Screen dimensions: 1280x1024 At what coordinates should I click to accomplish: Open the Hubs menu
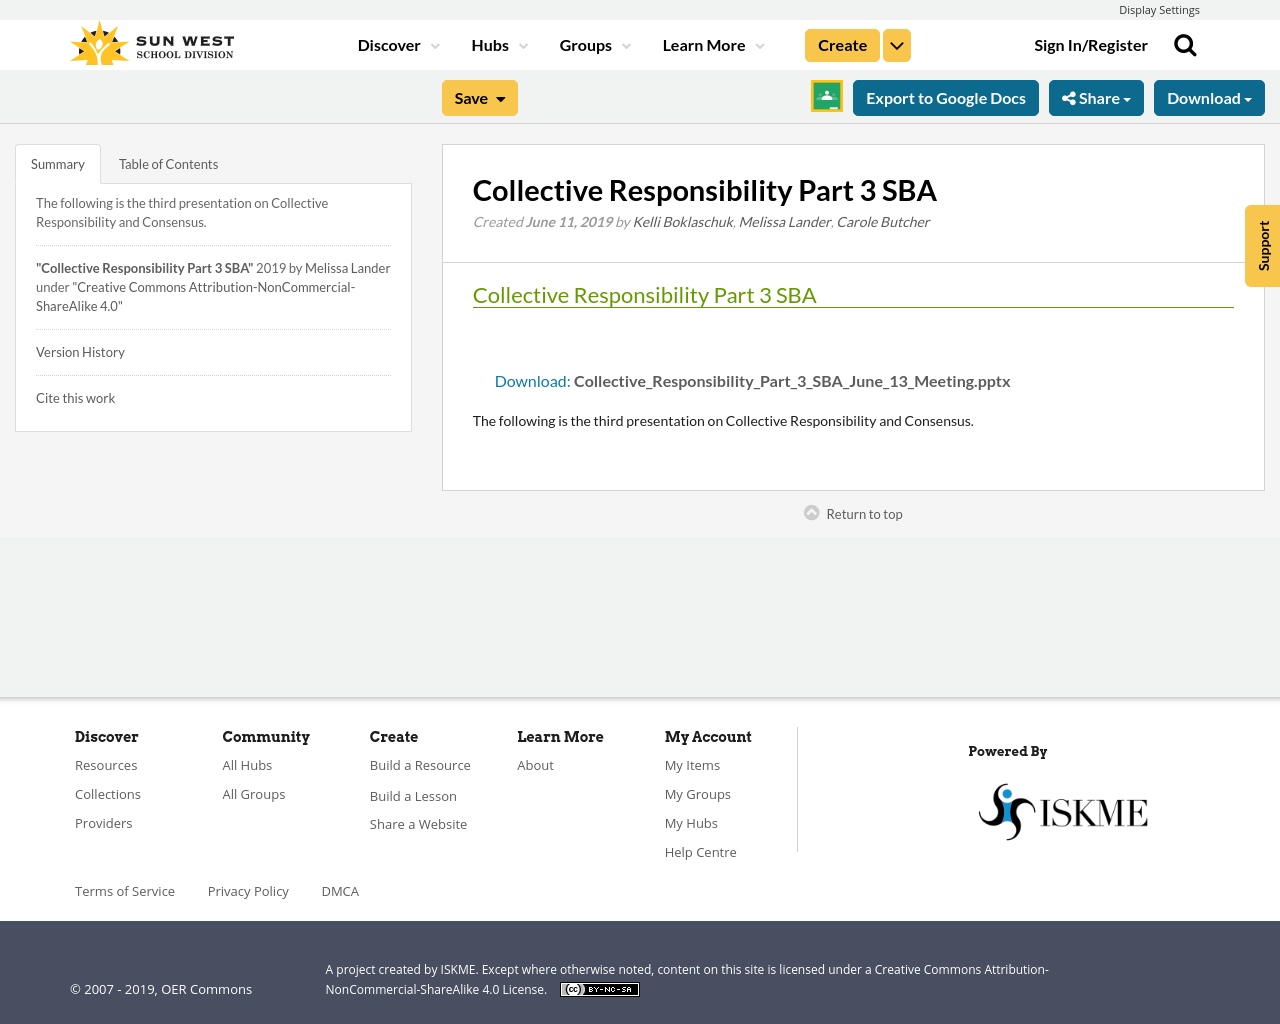pyautogui.click(x=491, y=44)
